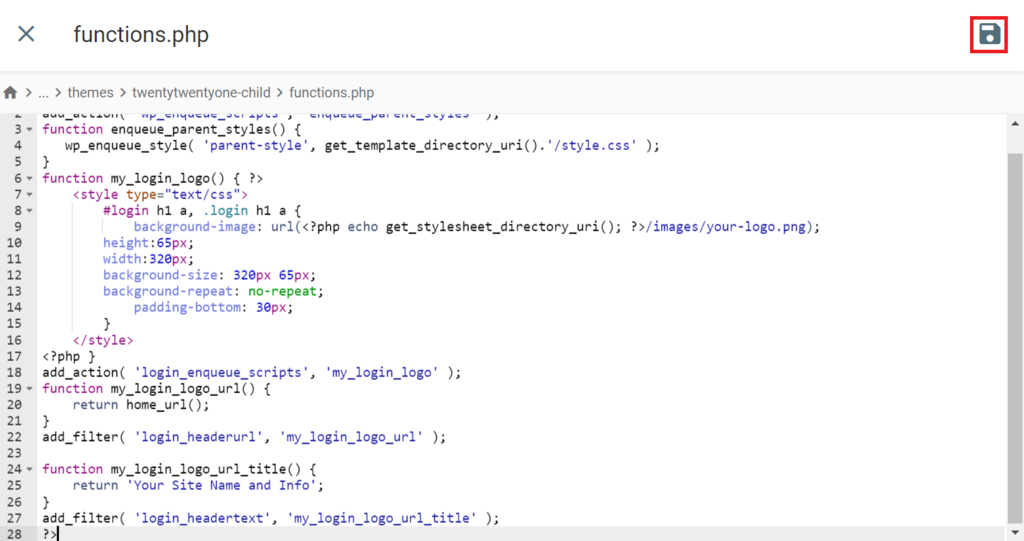This screenshot has height=541, width=1024.
Task: Click on the 'no-repeat' value on line 13
Action: coord(282,291)
